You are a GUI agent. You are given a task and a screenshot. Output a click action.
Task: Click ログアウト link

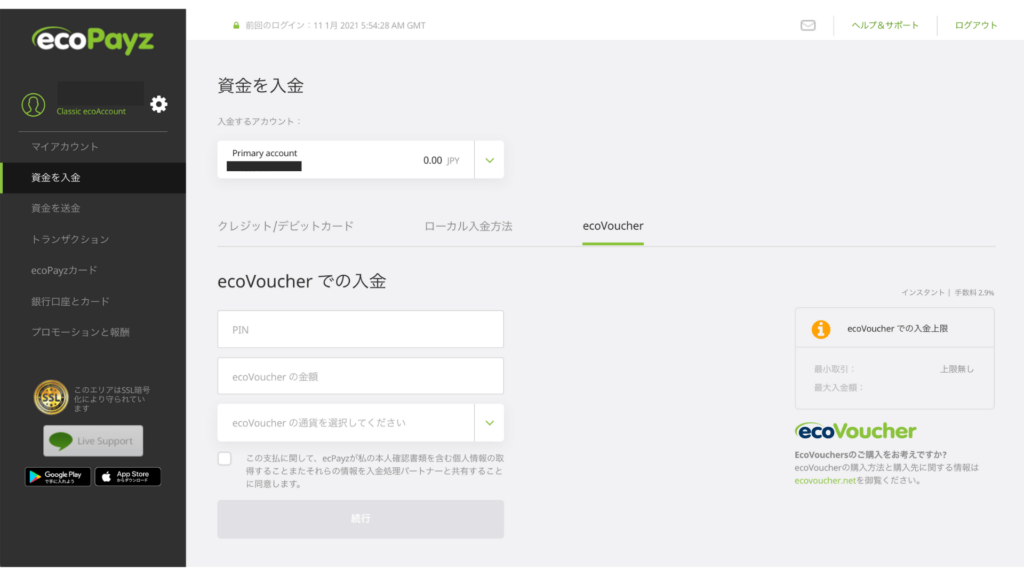pos(976,25)
